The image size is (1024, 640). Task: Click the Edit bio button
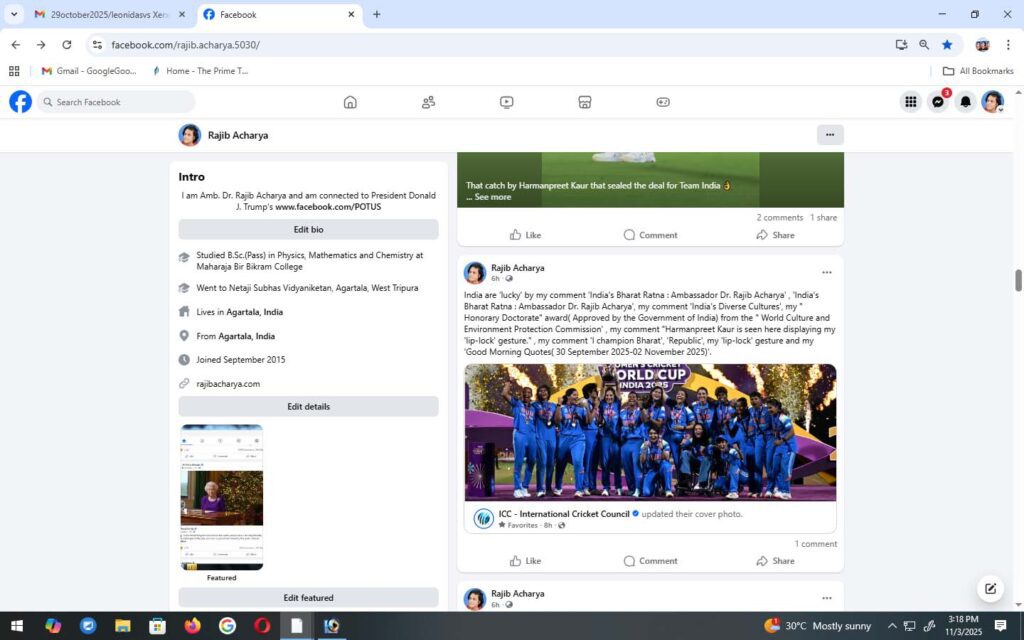pyautogui.click(x=308, y=230)
